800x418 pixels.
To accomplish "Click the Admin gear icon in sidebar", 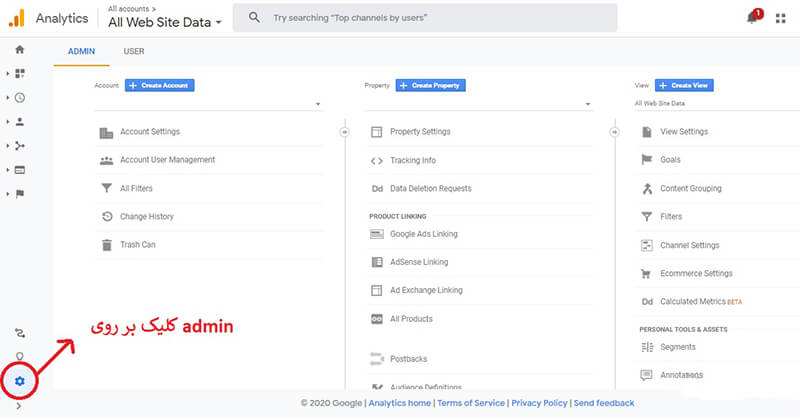I will 20,381.
